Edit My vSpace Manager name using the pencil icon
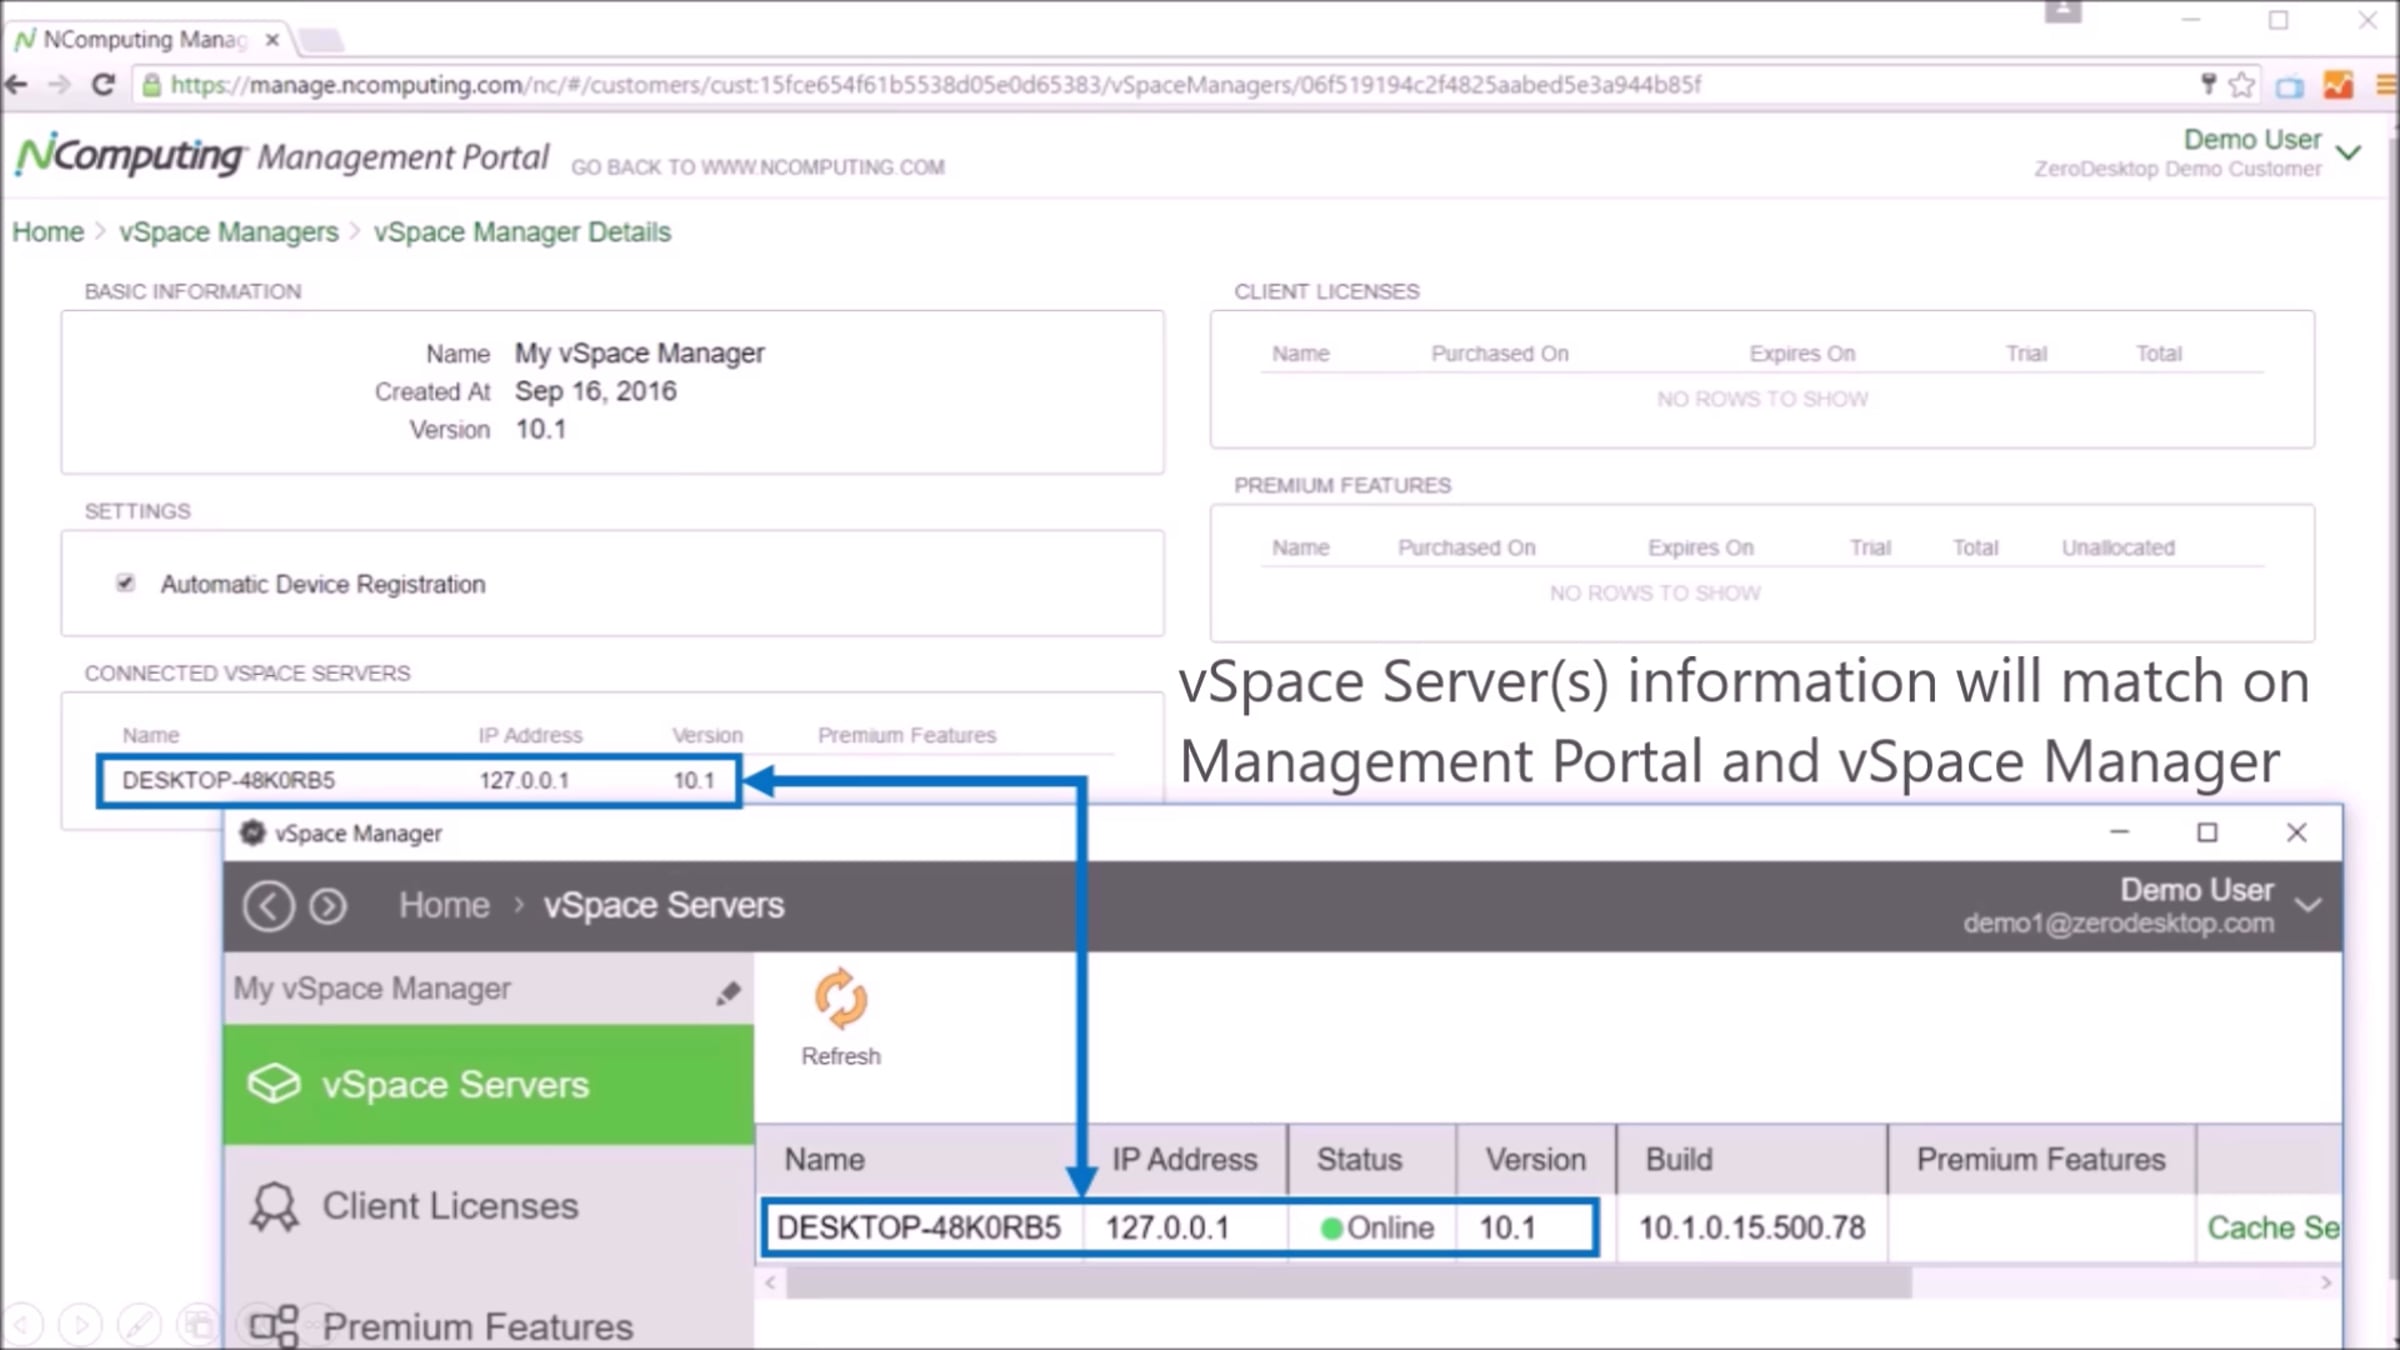The height and width of the screenshot is (1350, 2400). [x=729, y=991]
